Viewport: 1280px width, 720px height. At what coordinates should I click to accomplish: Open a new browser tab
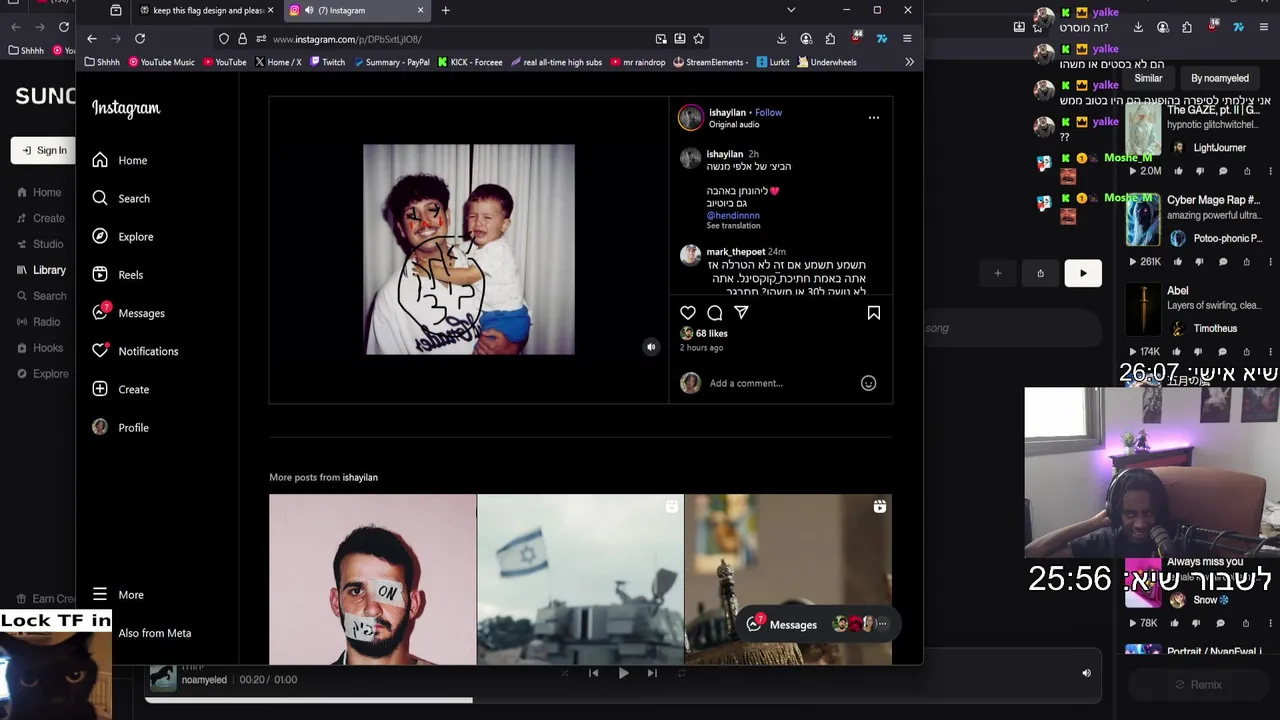pyautogui.click(x=445, y=10)
